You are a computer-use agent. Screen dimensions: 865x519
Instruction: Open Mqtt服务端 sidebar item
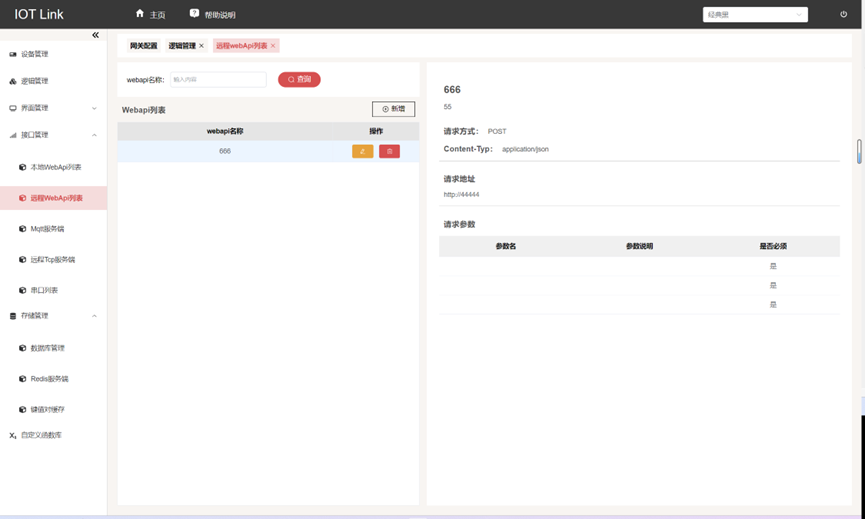[54, 229]
